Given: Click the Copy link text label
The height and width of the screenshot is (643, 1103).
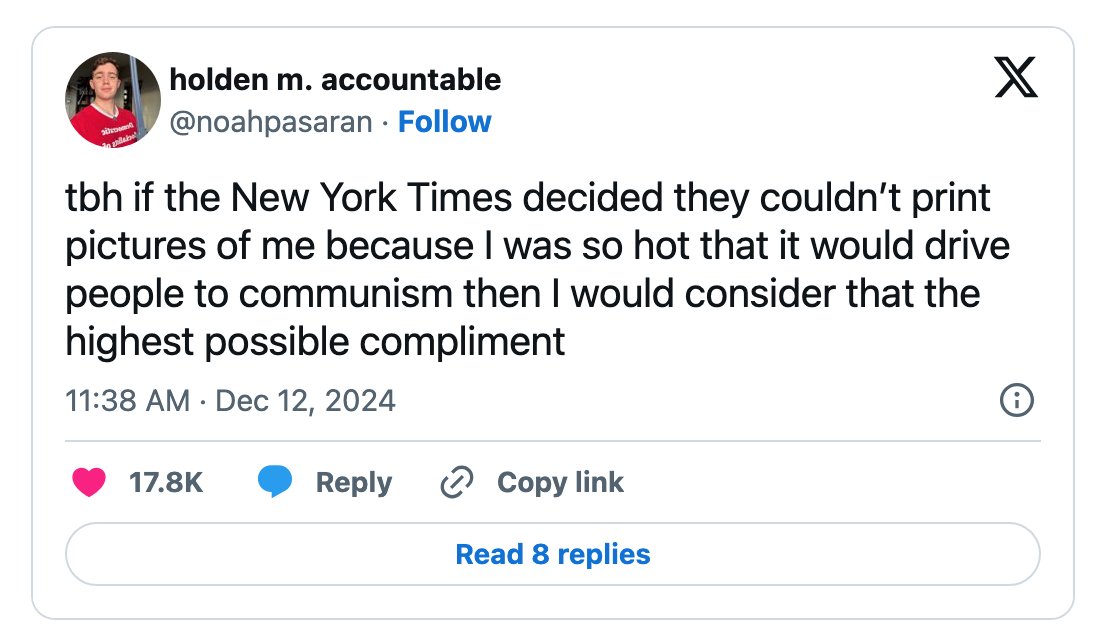Looking at the screenshot, I should pyautogui.click(x=560, y=483).
